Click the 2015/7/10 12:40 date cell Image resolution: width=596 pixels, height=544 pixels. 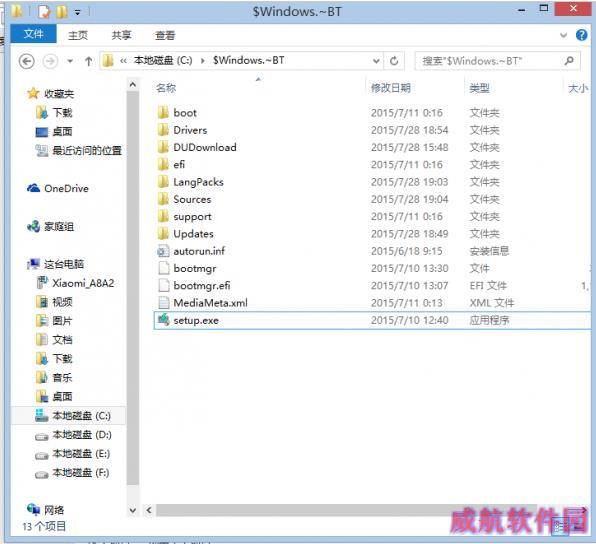coord(410,320)
